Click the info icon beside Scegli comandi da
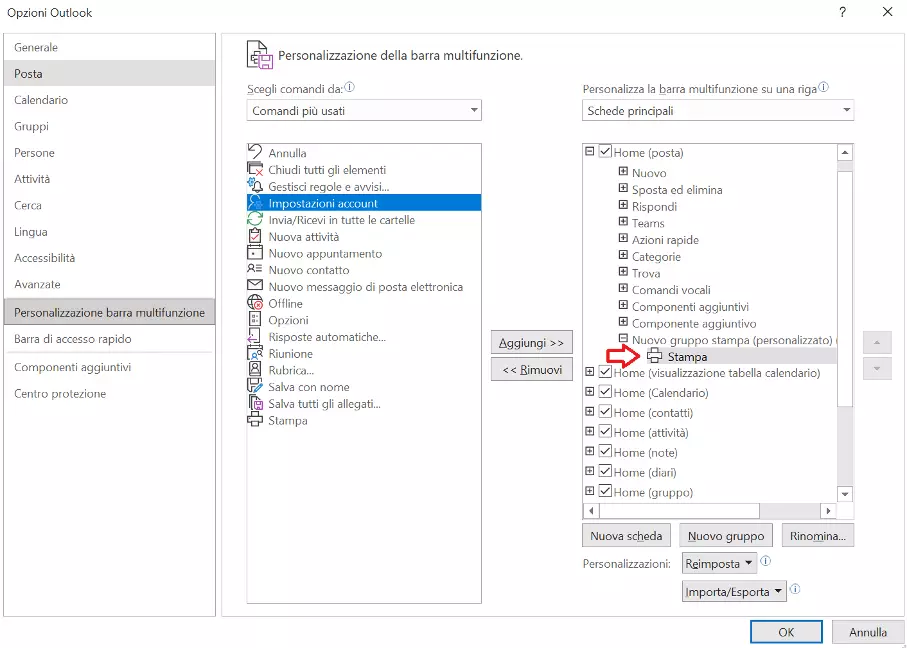 tap(350, 87)
